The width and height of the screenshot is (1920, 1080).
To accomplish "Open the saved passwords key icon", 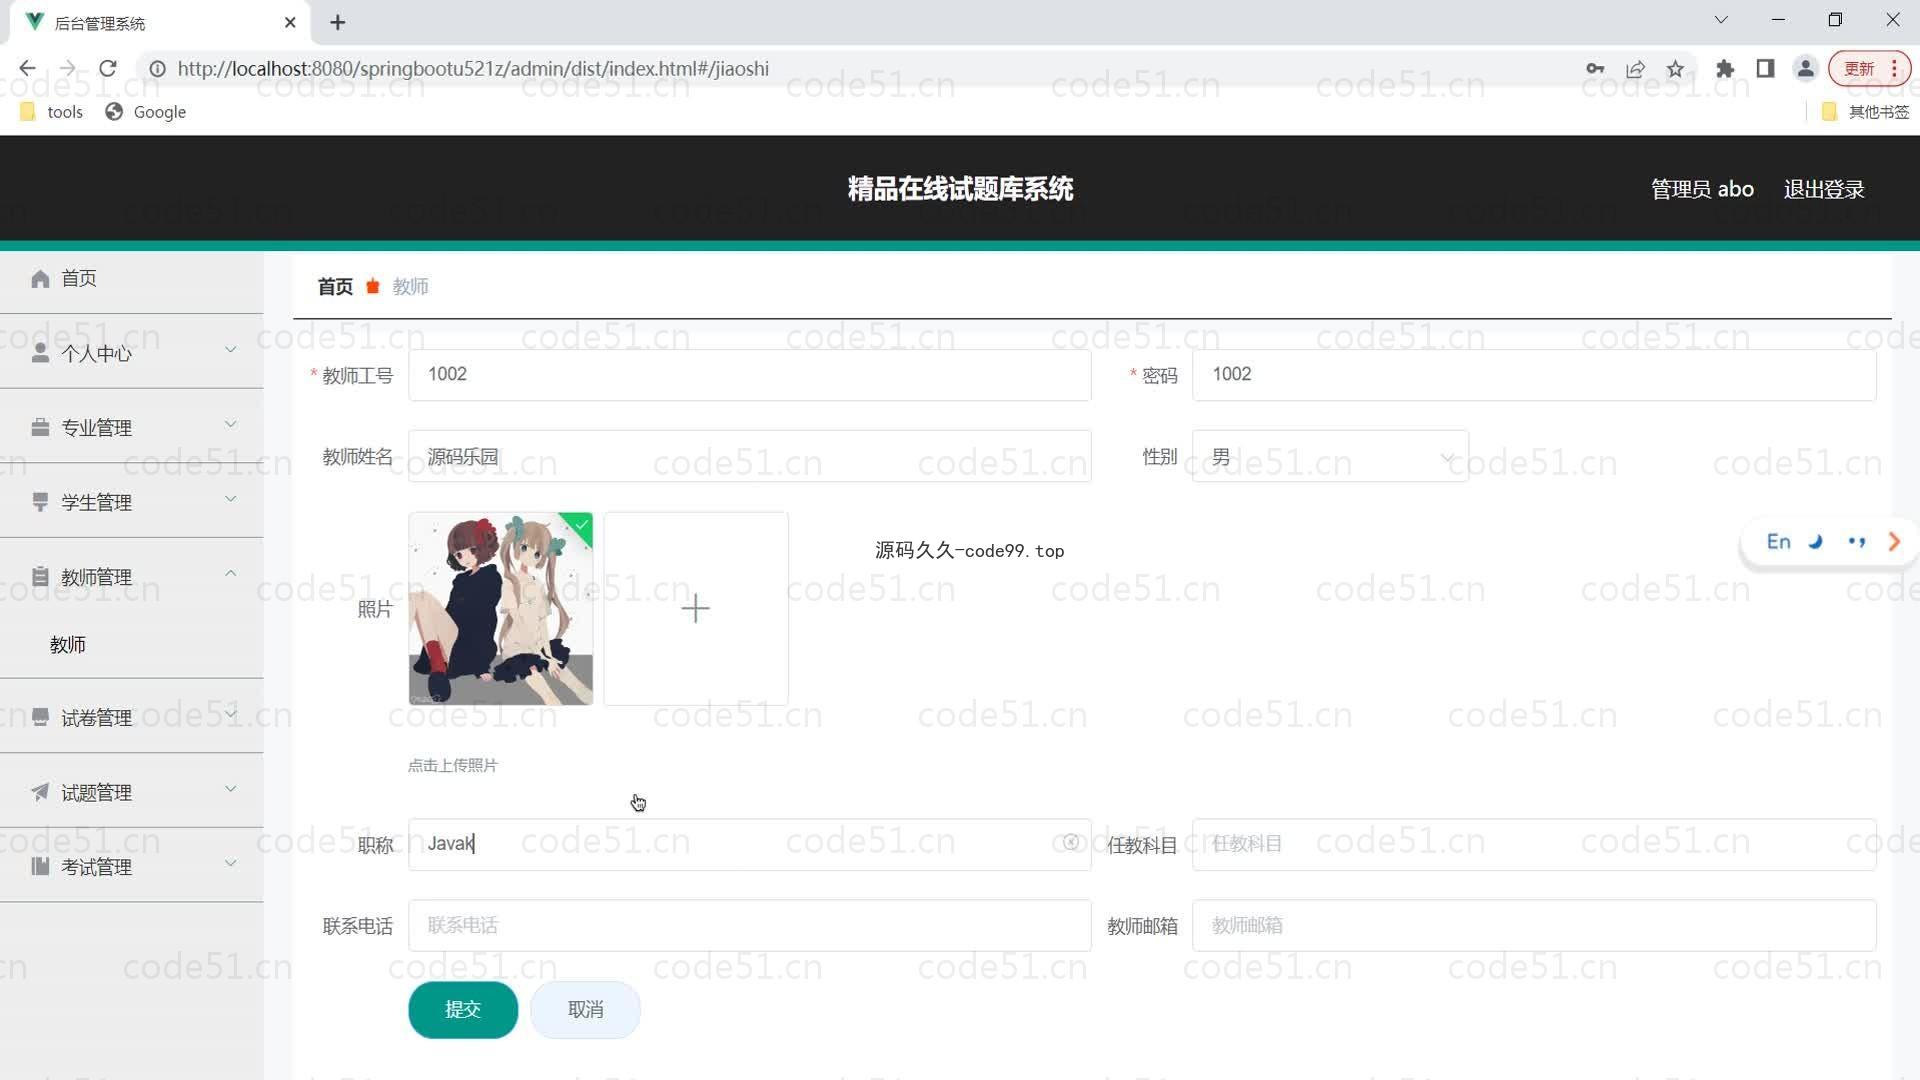I will click(x=1595, y=68).
